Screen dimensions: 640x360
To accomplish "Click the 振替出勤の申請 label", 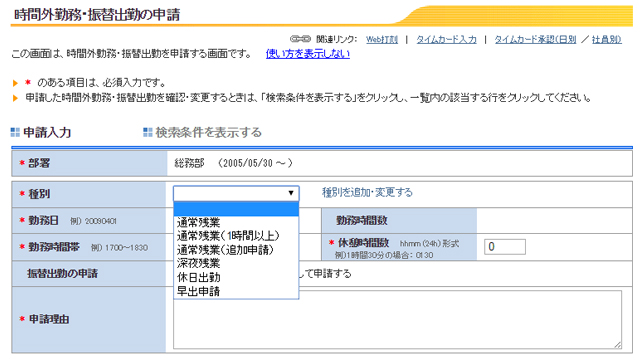I will point(62,273).
